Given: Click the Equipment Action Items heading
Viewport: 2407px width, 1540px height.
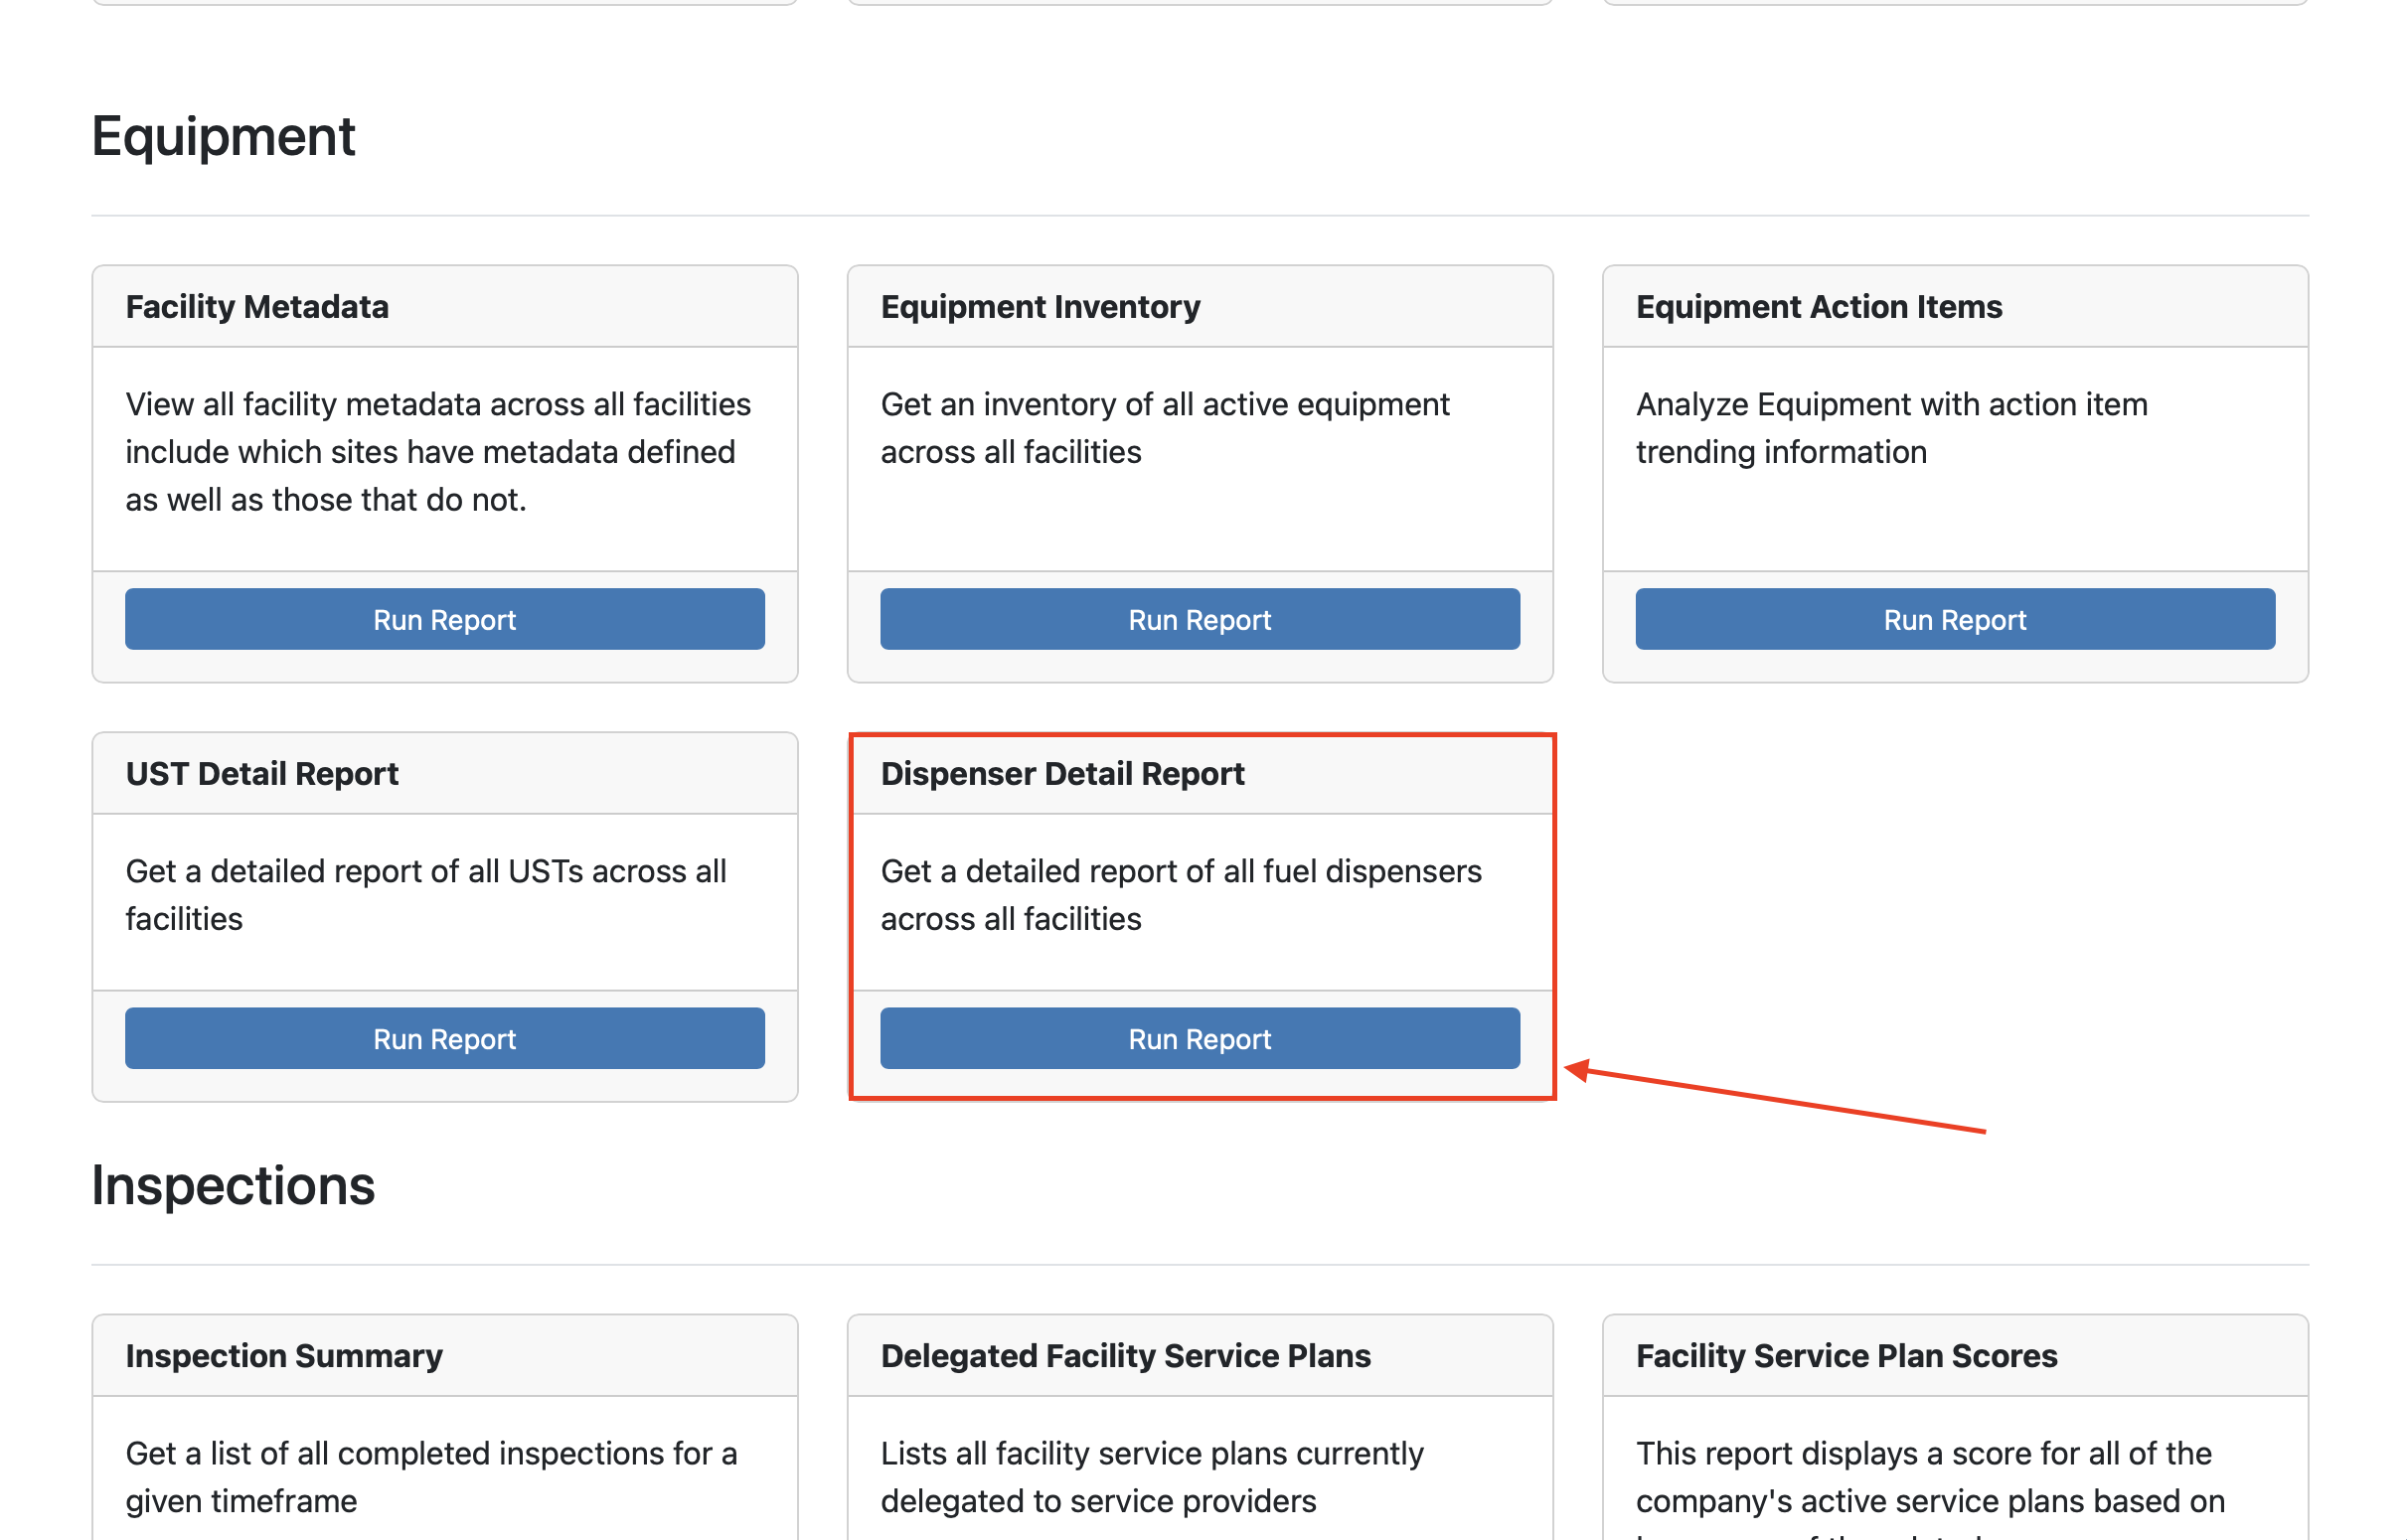Looking at the screenshot, I should [x=1818, y=306].
